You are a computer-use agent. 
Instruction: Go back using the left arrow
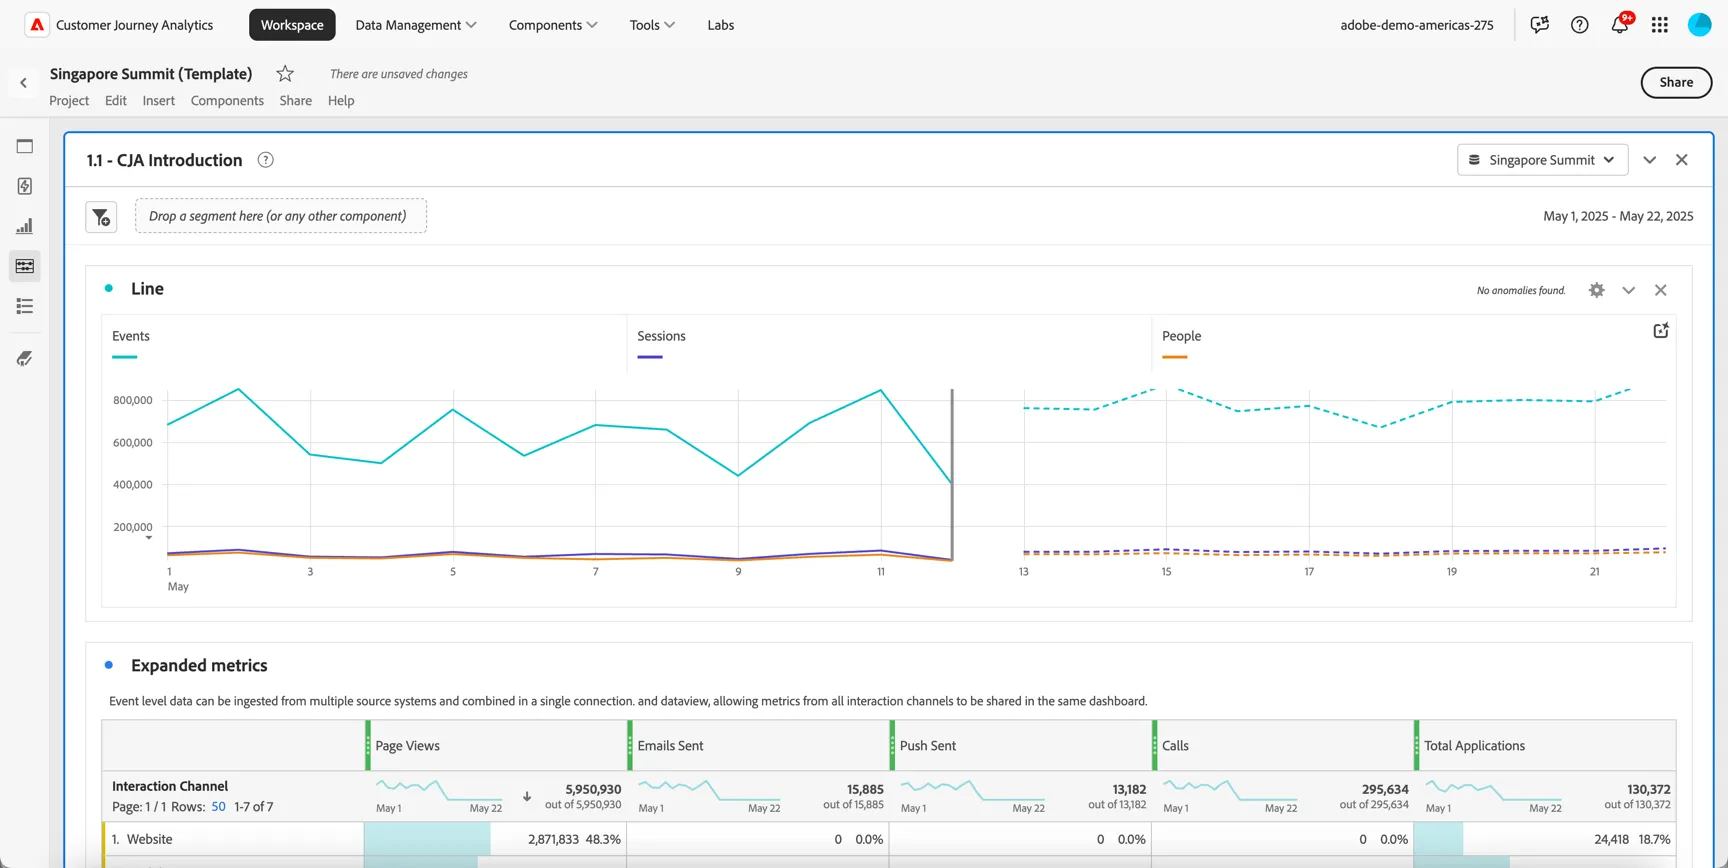click(x=24, y=83)
